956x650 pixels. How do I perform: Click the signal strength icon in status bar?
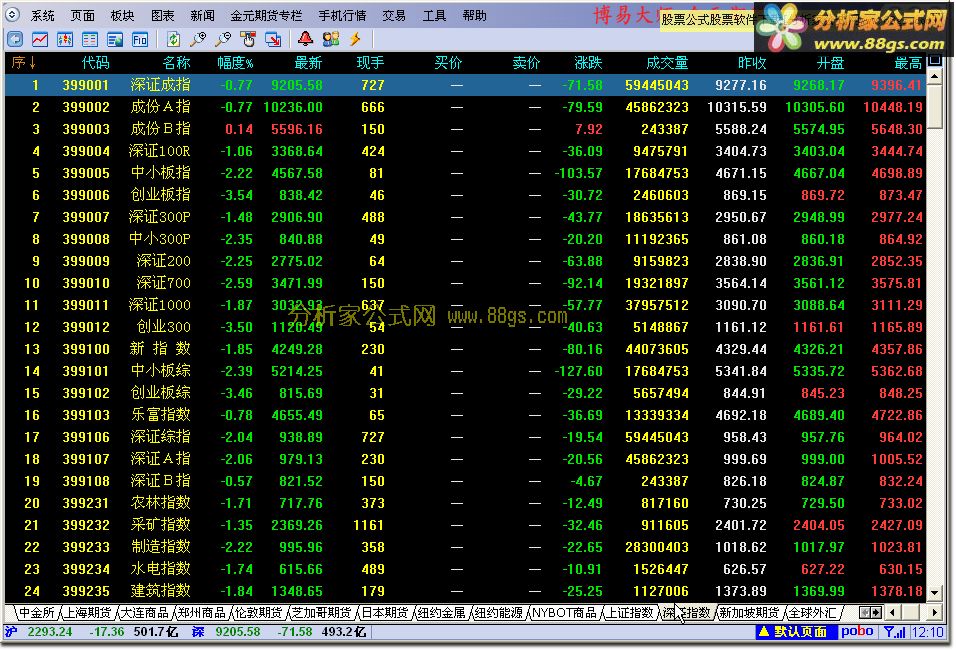click(895, 632)
